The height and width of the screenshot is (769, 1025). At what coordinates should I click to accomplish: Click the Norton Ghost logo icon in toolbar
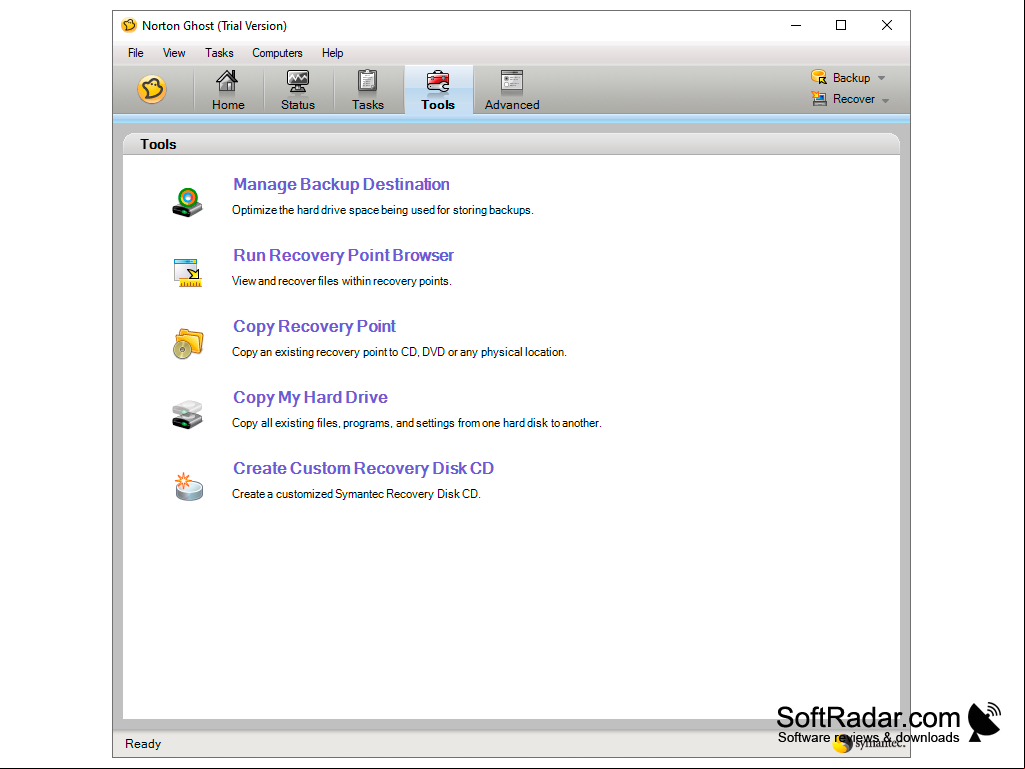152,90
